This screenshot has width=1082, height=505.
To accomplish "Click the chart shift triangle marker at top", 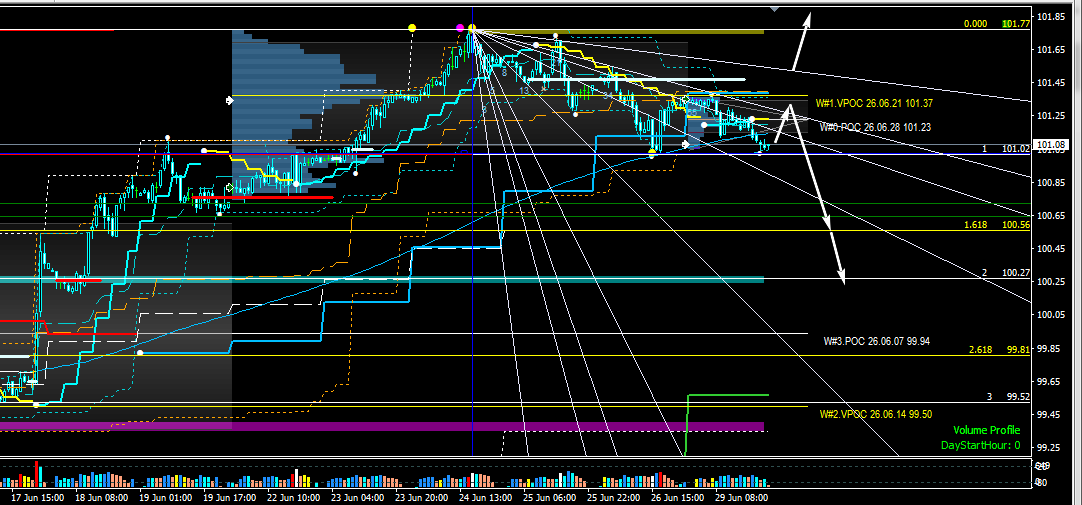I will point(775,9).
